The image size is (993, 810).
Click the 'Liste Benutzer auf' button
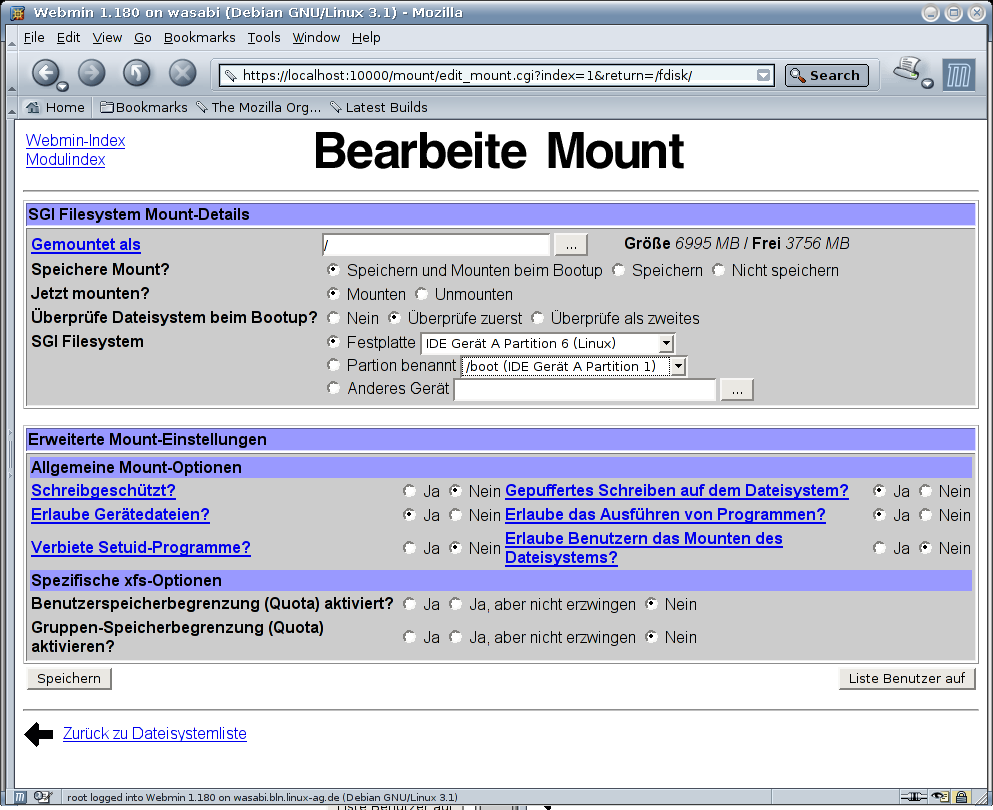(907, 679)
